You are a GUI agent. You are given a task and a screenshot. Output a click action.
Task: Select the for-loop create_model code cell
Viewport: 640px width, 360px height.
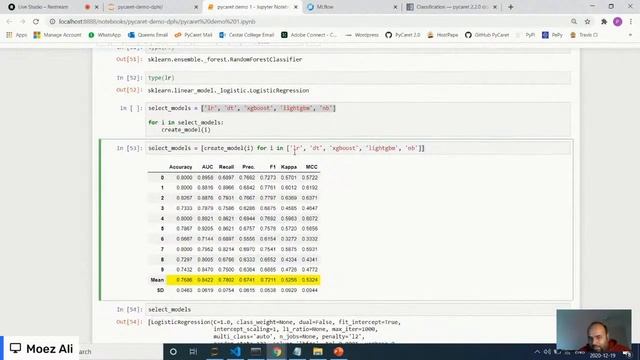tap(358, 119)
